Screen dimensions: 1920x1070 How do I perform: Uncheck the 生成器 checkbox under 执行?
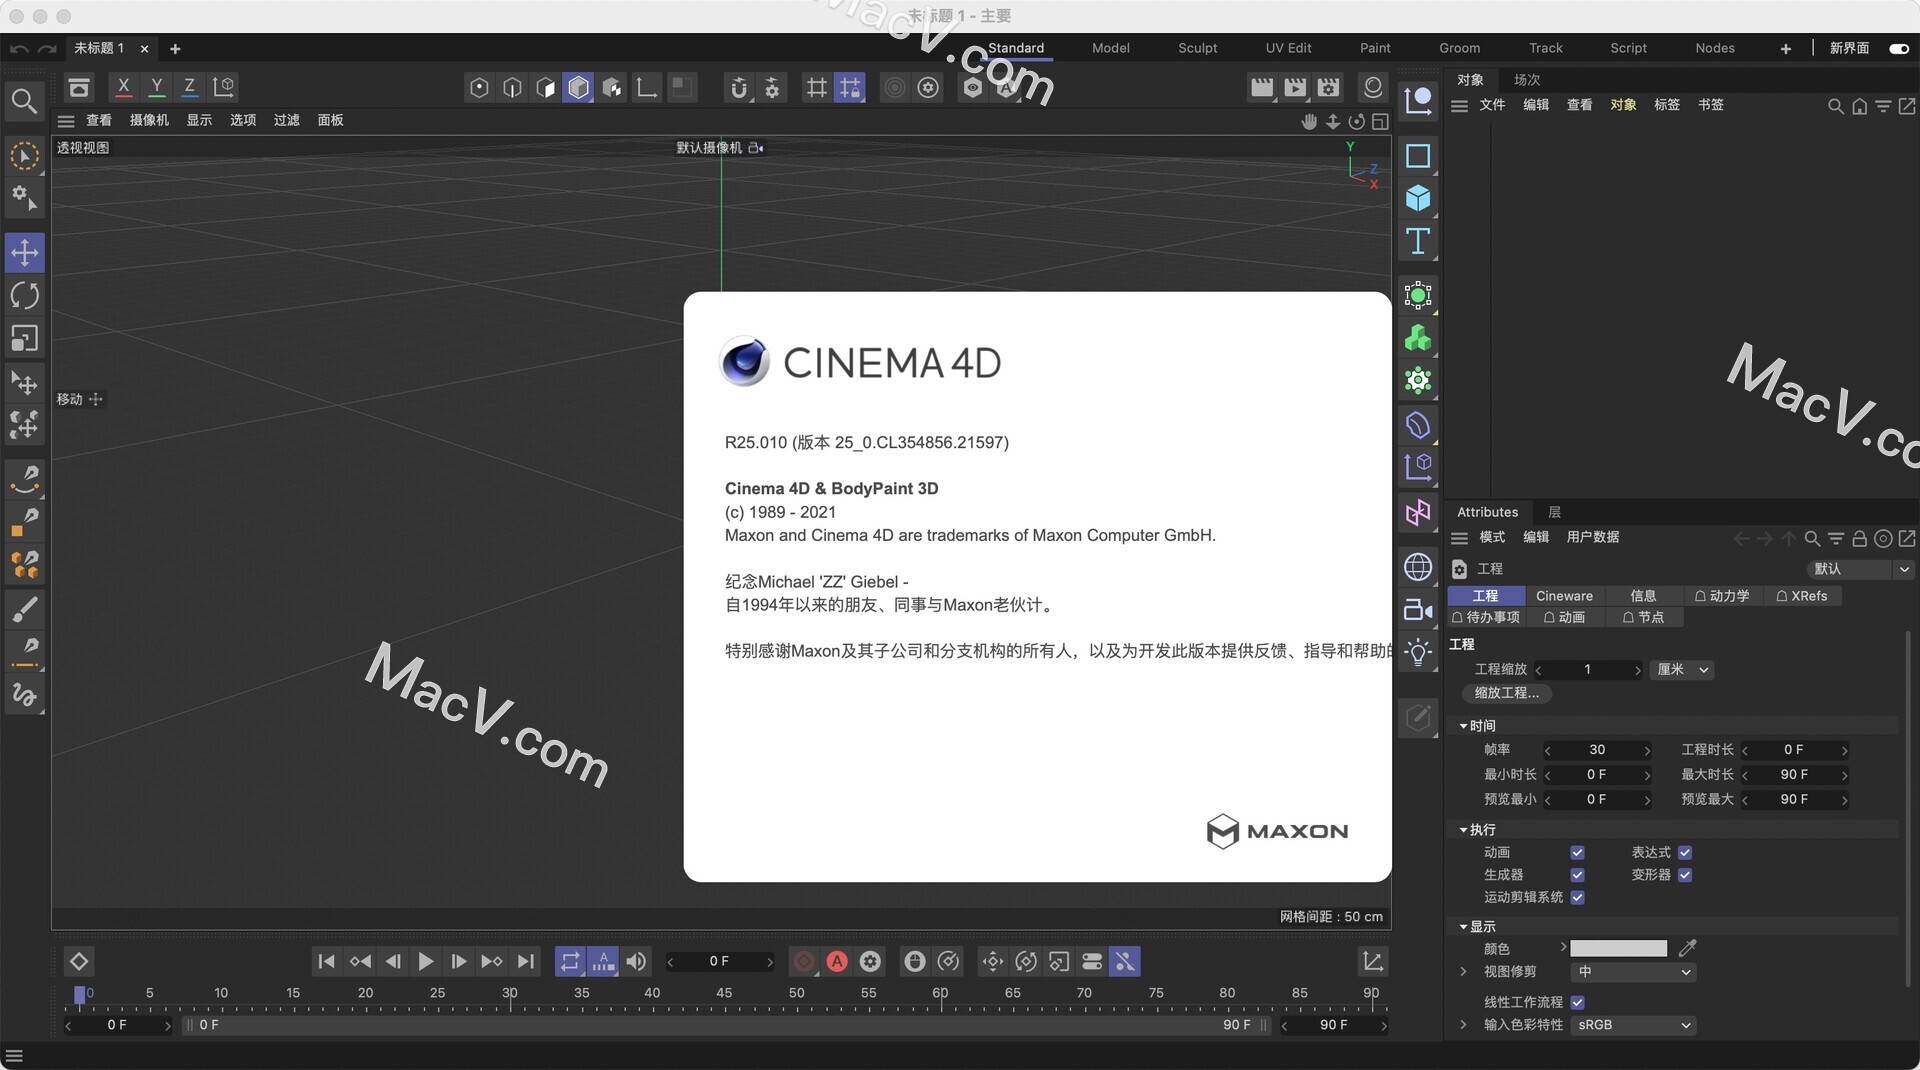1578,874
